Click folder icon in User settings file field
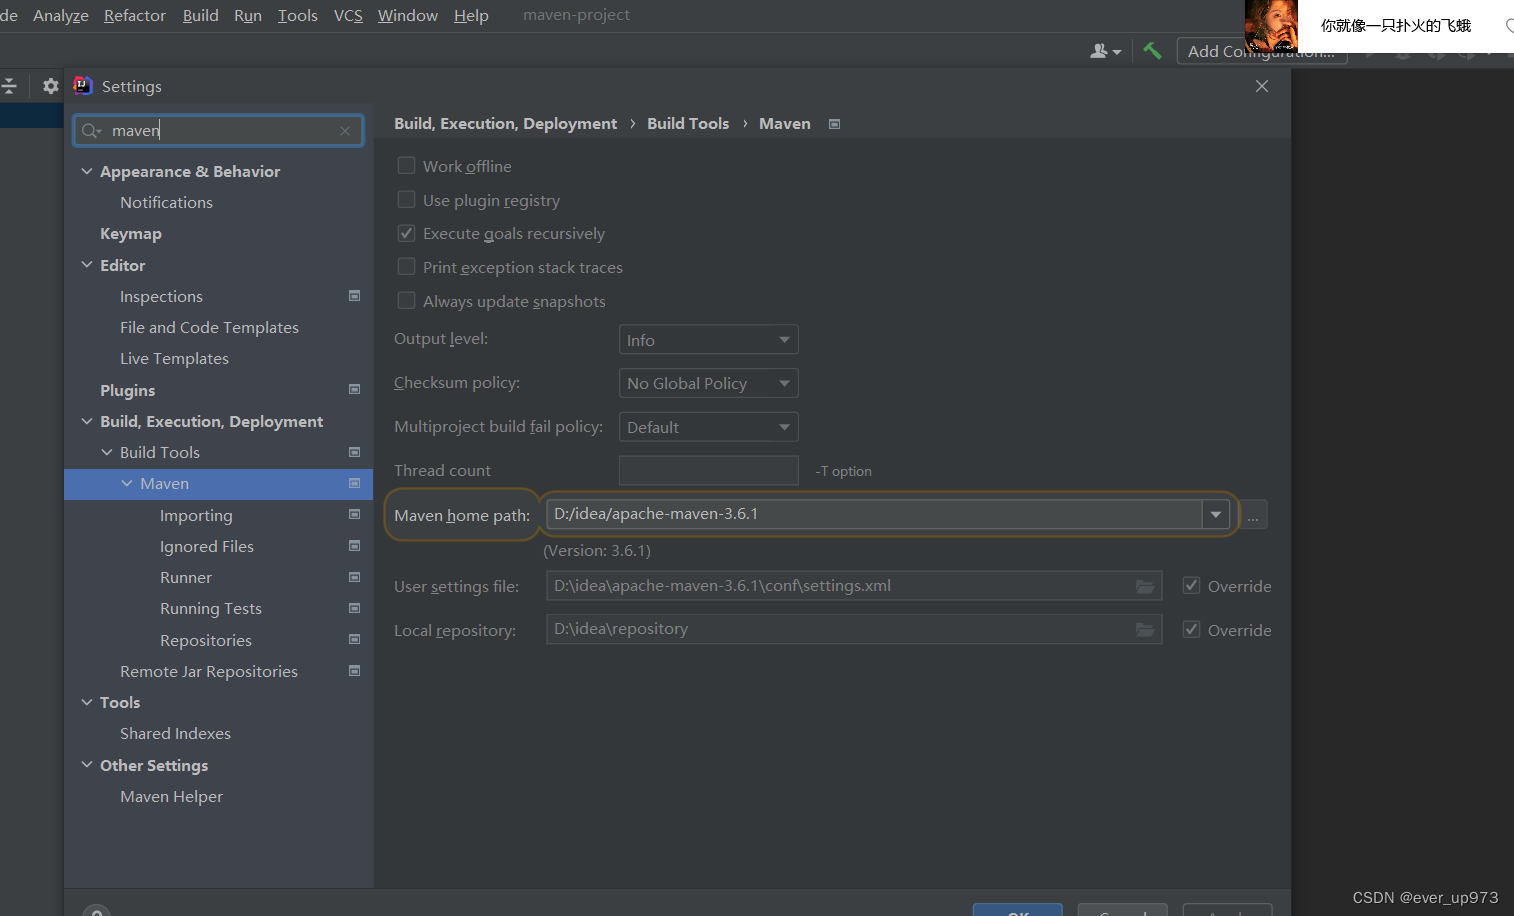The image size is (1514, 916). coord(1145,586)
